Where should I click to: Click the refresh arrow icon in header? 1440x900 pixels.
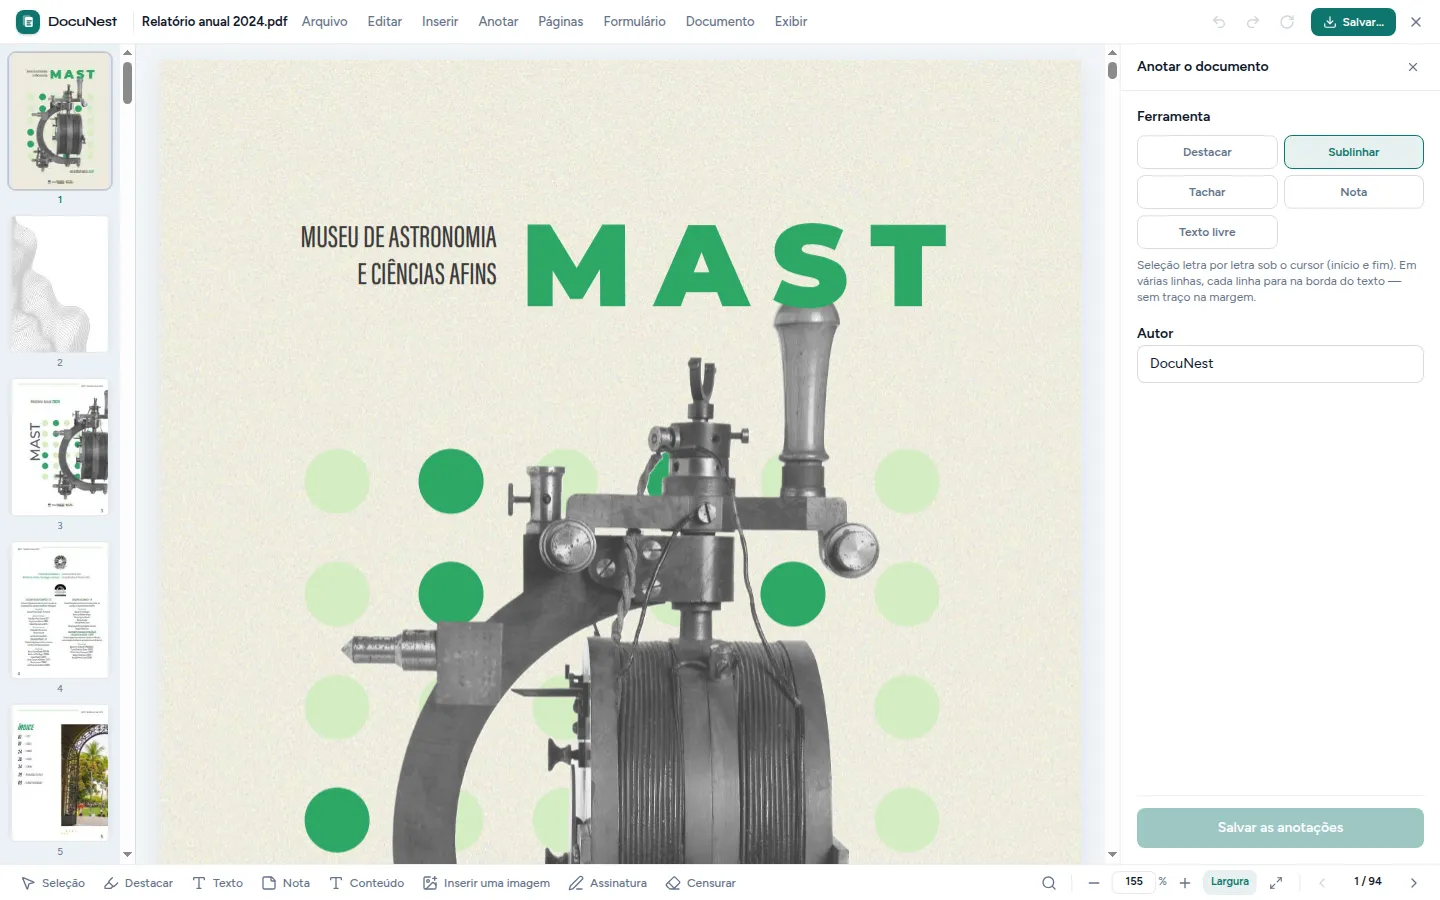(x=1287, y=22)
